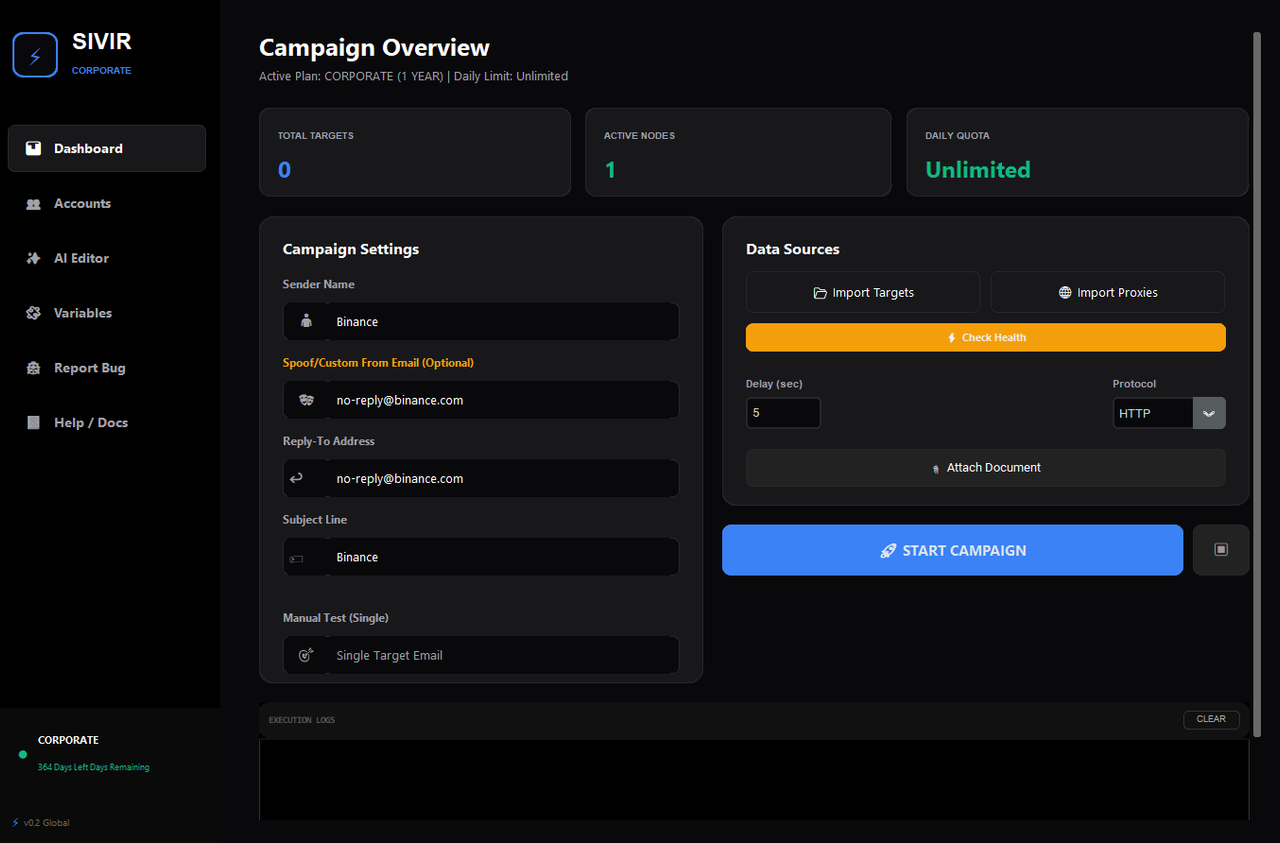This screenshot has width=1280, height=843.
Task: Click the page vertical scrollbar
Action: tap(1257, 385)
